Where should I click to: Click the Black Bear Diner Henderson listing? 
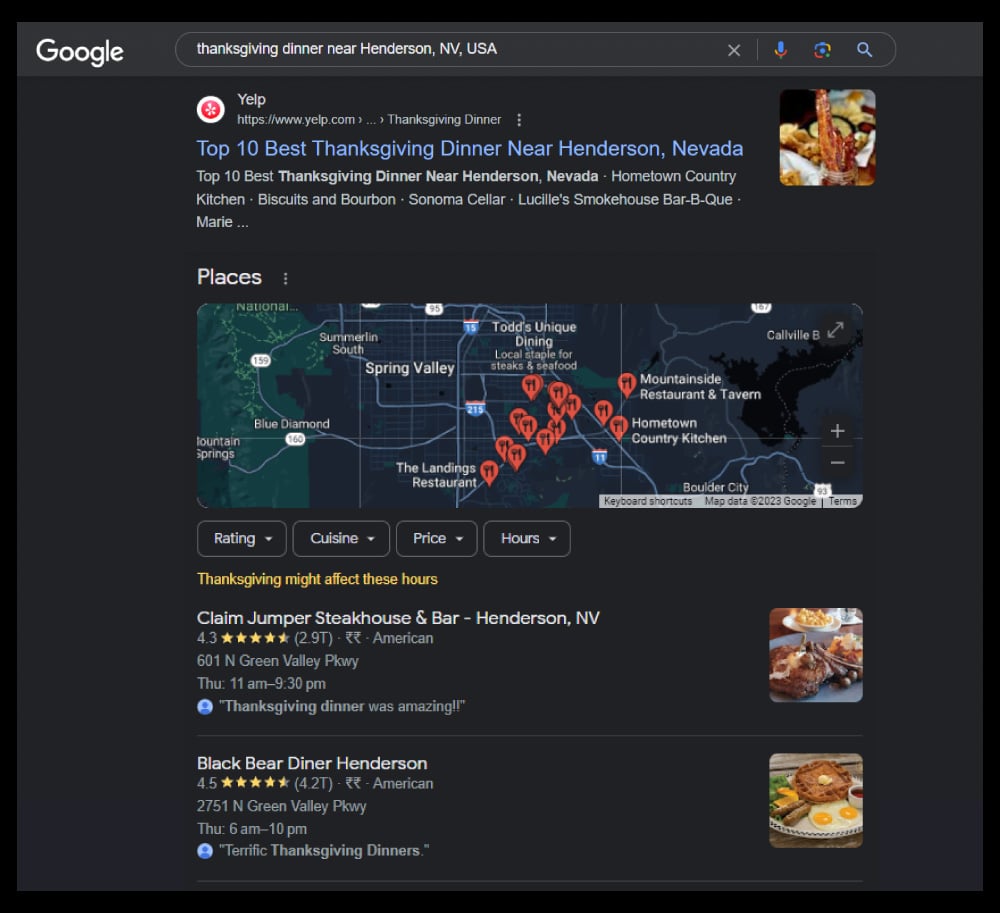[311, 762]
